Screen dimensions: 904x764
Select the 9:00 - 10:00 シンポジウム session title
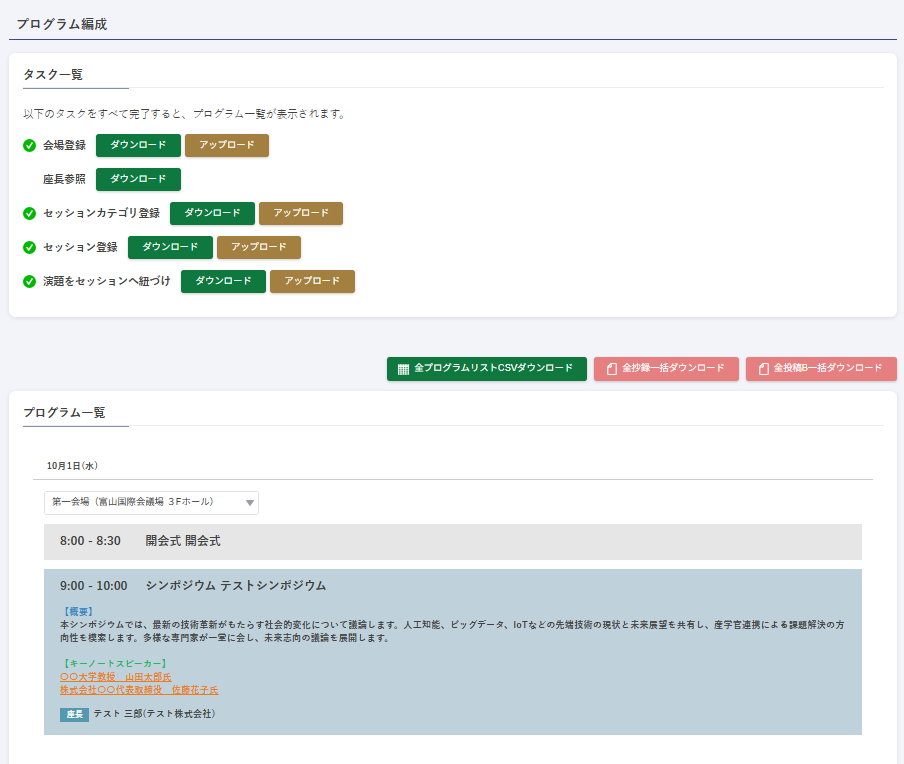(x=235, y=585)
